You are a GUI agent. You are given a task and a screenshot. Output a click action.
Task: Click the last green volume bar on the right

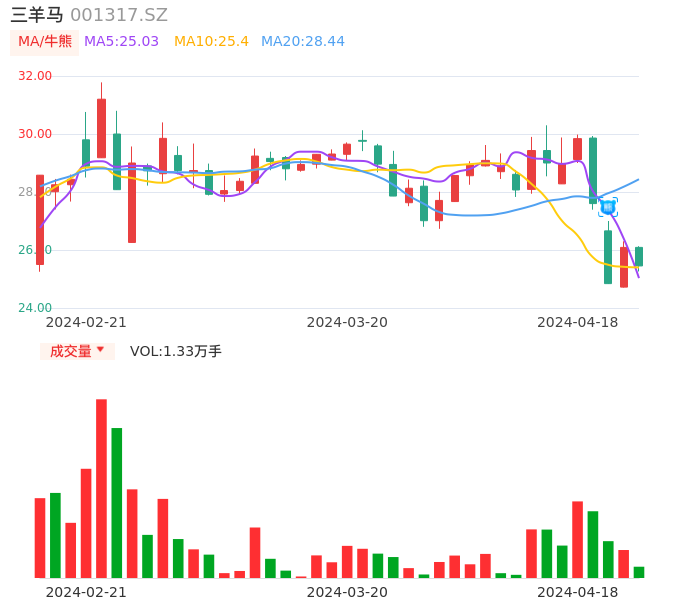coord(639,572)
